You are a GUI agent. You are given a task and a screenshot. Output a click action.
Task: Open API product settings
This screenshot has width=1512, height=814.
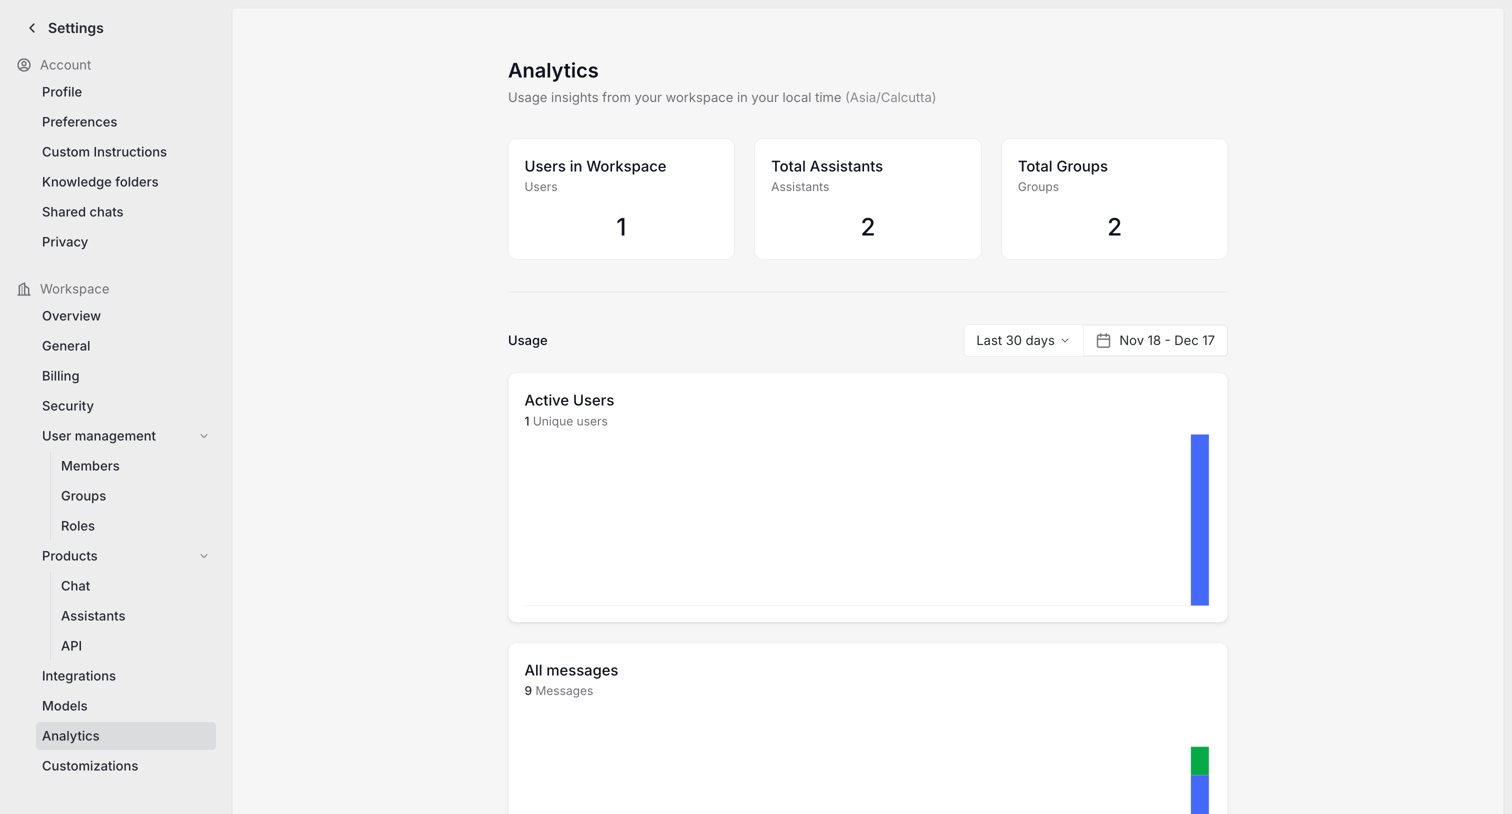pyautogui.click(x=71, y=646)
